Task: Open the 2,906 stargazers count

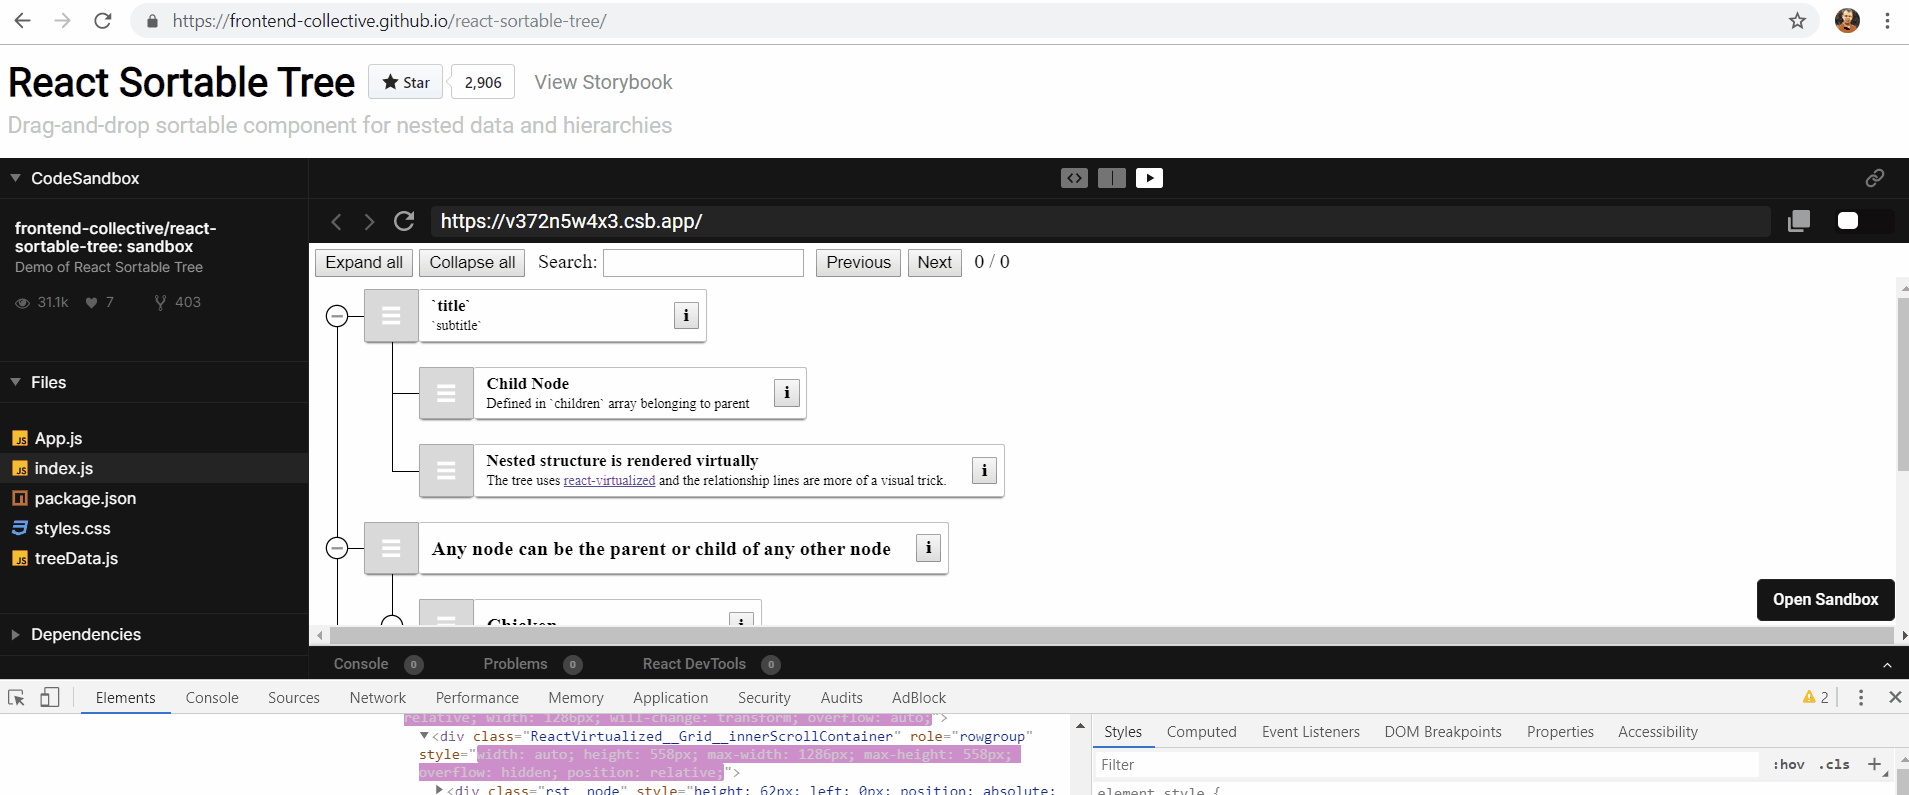Action: (483, 82)
